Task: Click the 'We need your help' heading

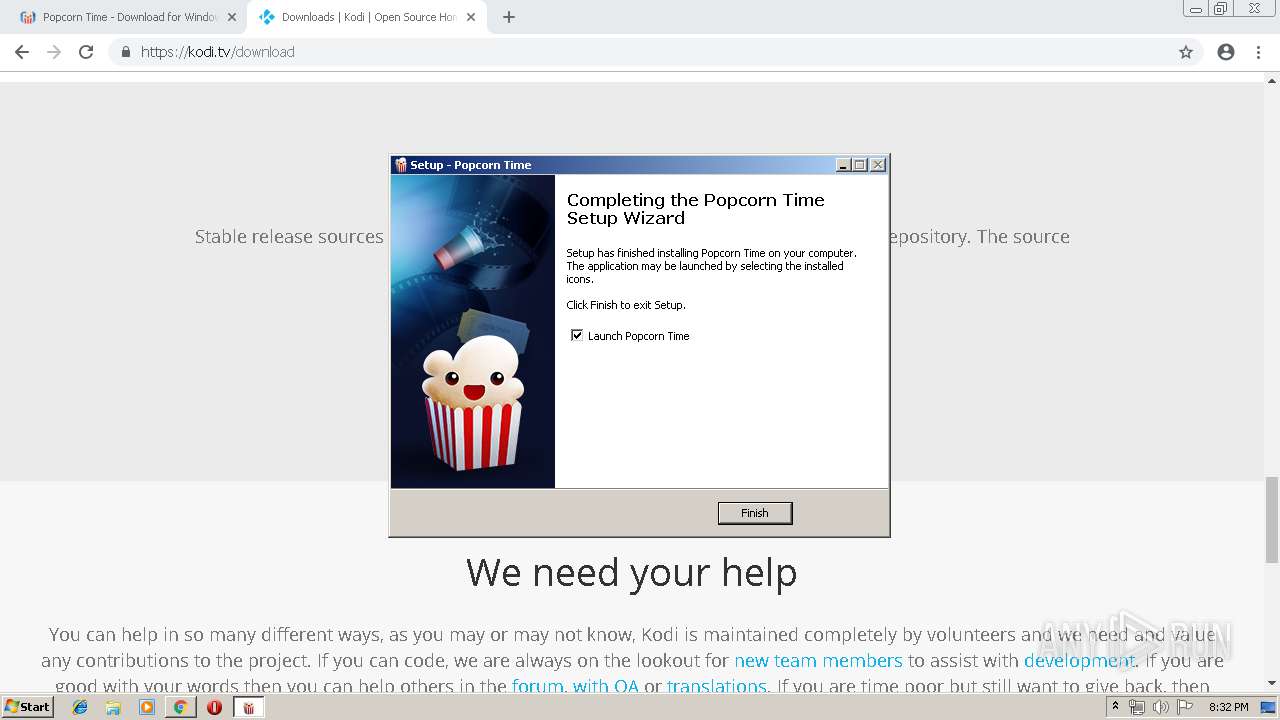Action: [x=631, y=573]
